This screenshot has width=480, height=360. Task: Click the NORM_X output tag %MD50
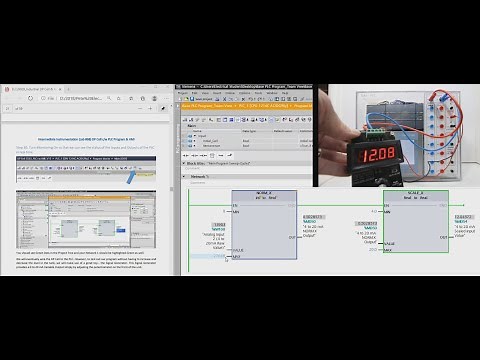click(309, 221)
